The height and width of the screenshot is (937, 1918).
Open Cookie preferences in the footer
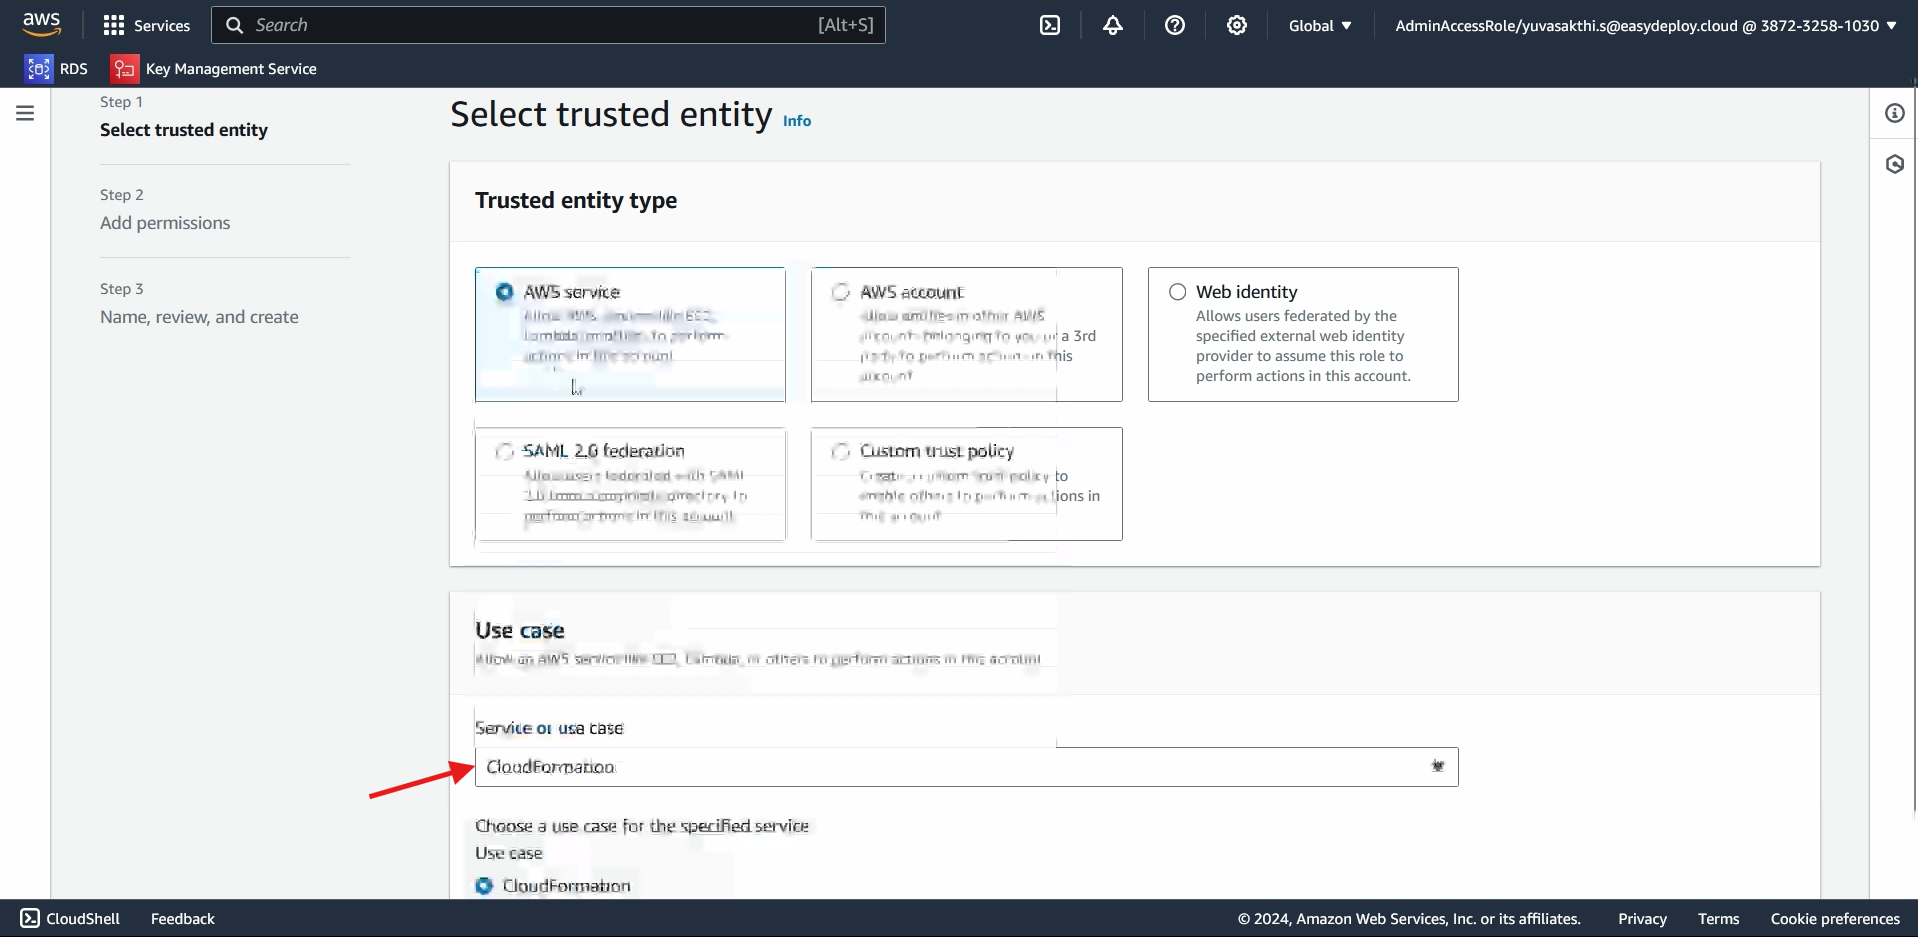(1835, 918)
